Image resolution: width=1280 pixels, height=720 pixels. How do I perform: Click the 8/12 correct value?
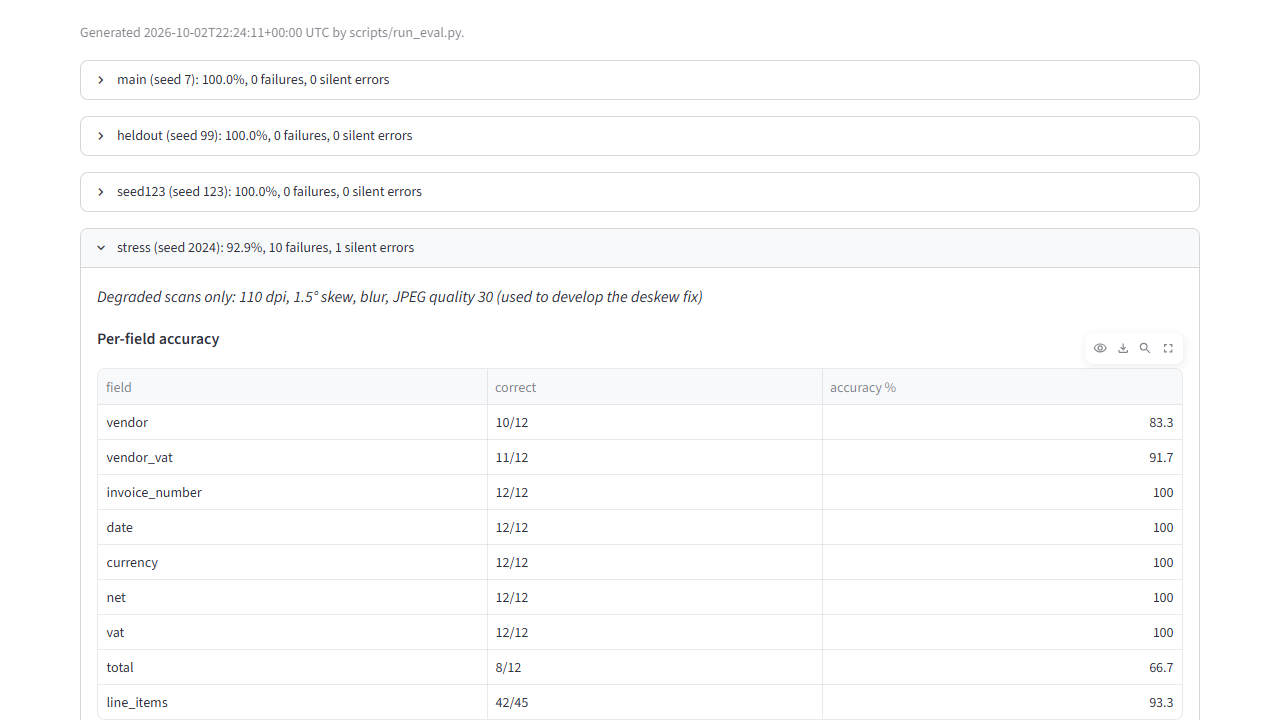(x=654, y=667)
